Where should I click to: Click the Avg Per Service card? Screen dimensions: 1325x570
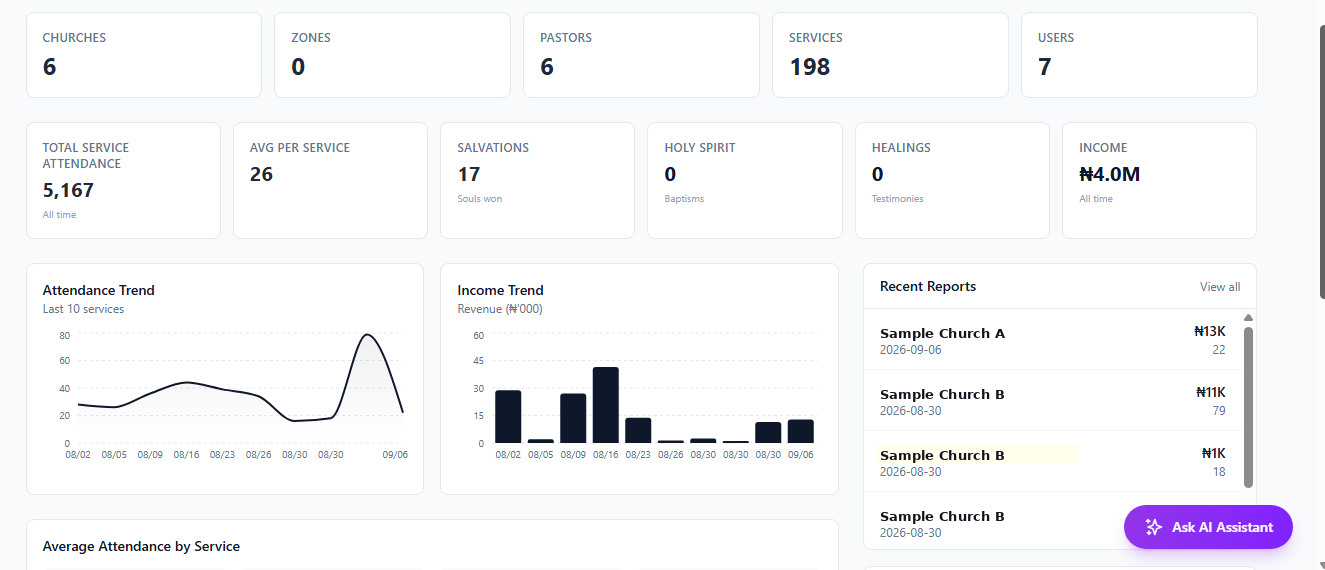(x=330, y=180)
